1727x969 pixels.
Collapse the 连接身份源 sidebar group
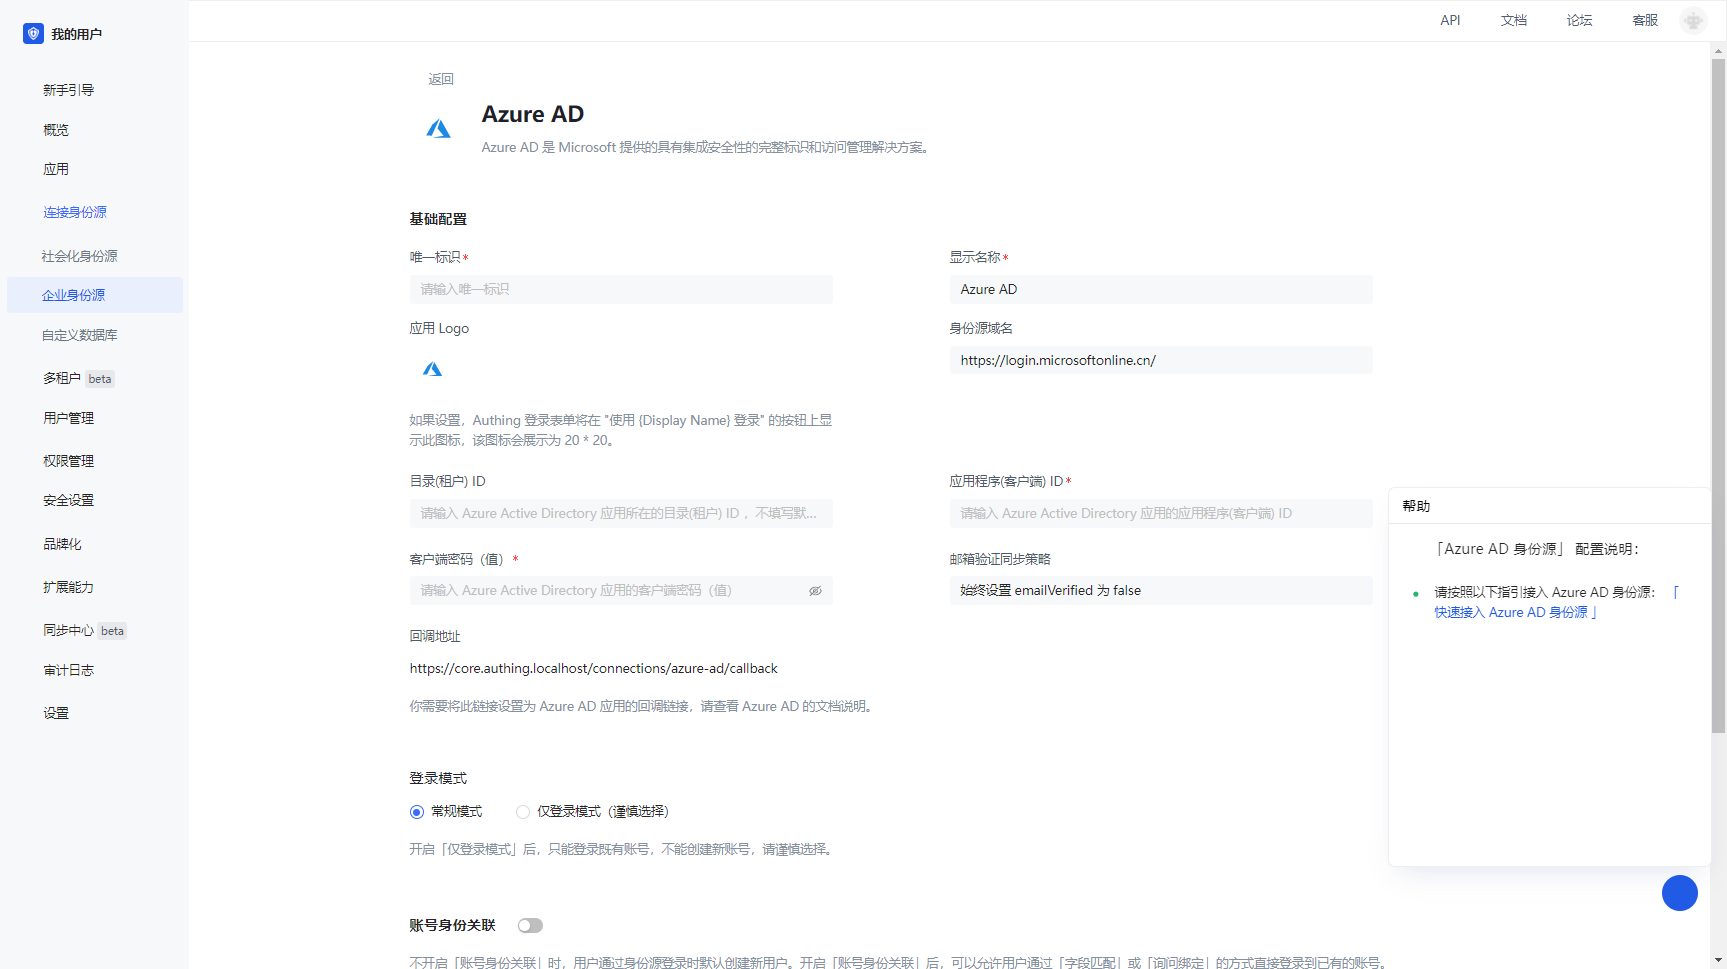75,212
